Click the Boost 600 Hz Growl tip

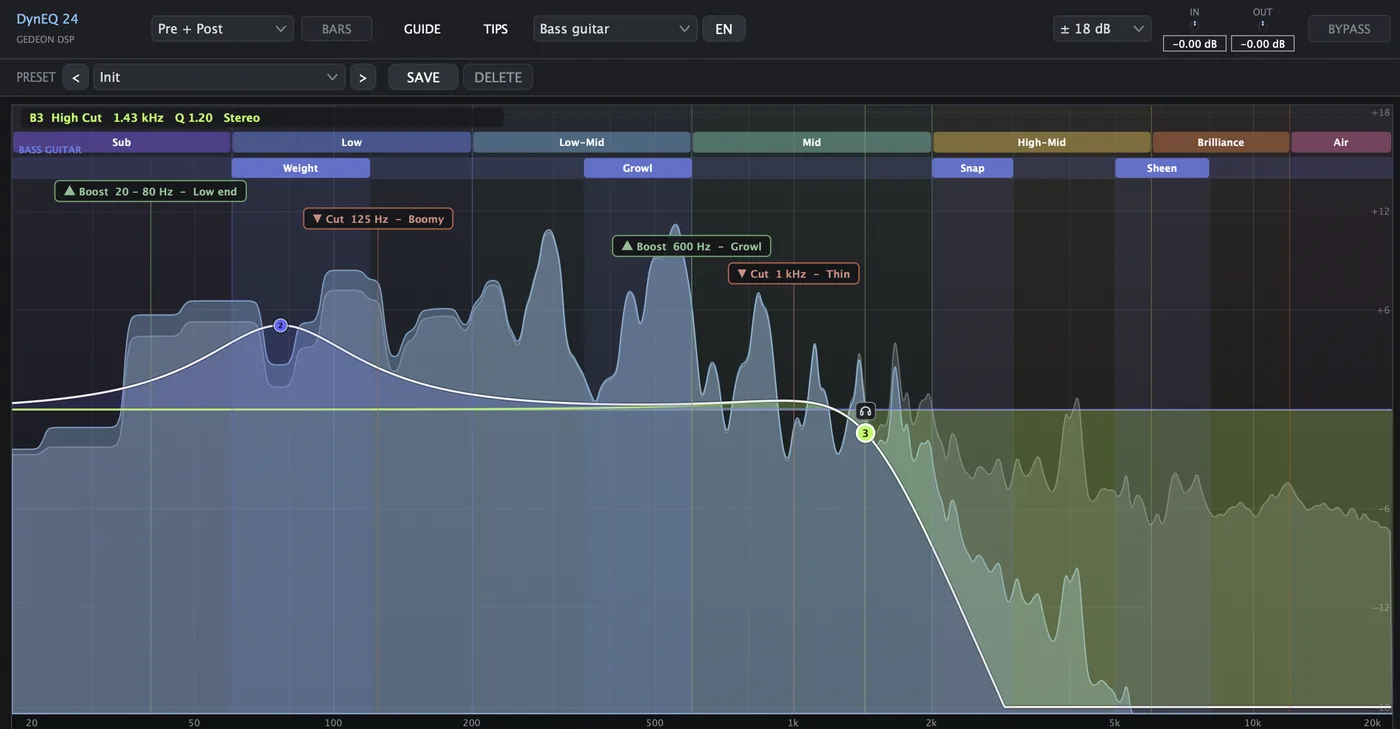(x=692, y=246)
